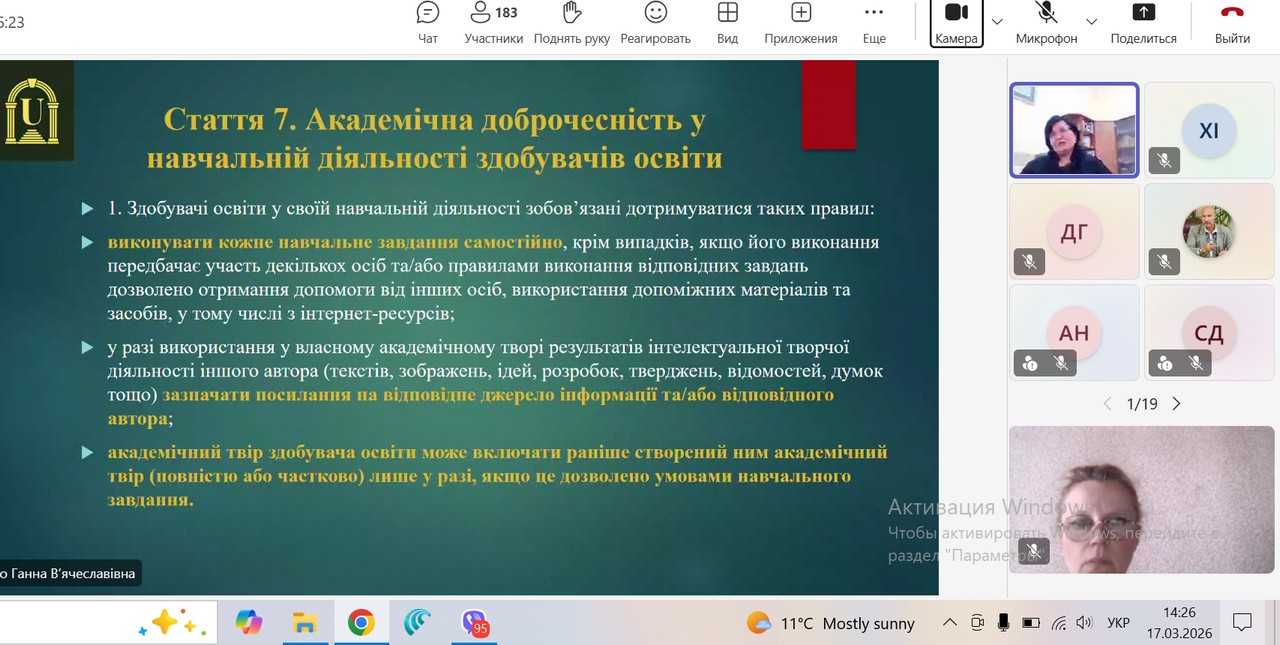Open Viber from the taskbar
Image resolution: width=1280 pixels, height=645 pixels.
click(475, 623)
